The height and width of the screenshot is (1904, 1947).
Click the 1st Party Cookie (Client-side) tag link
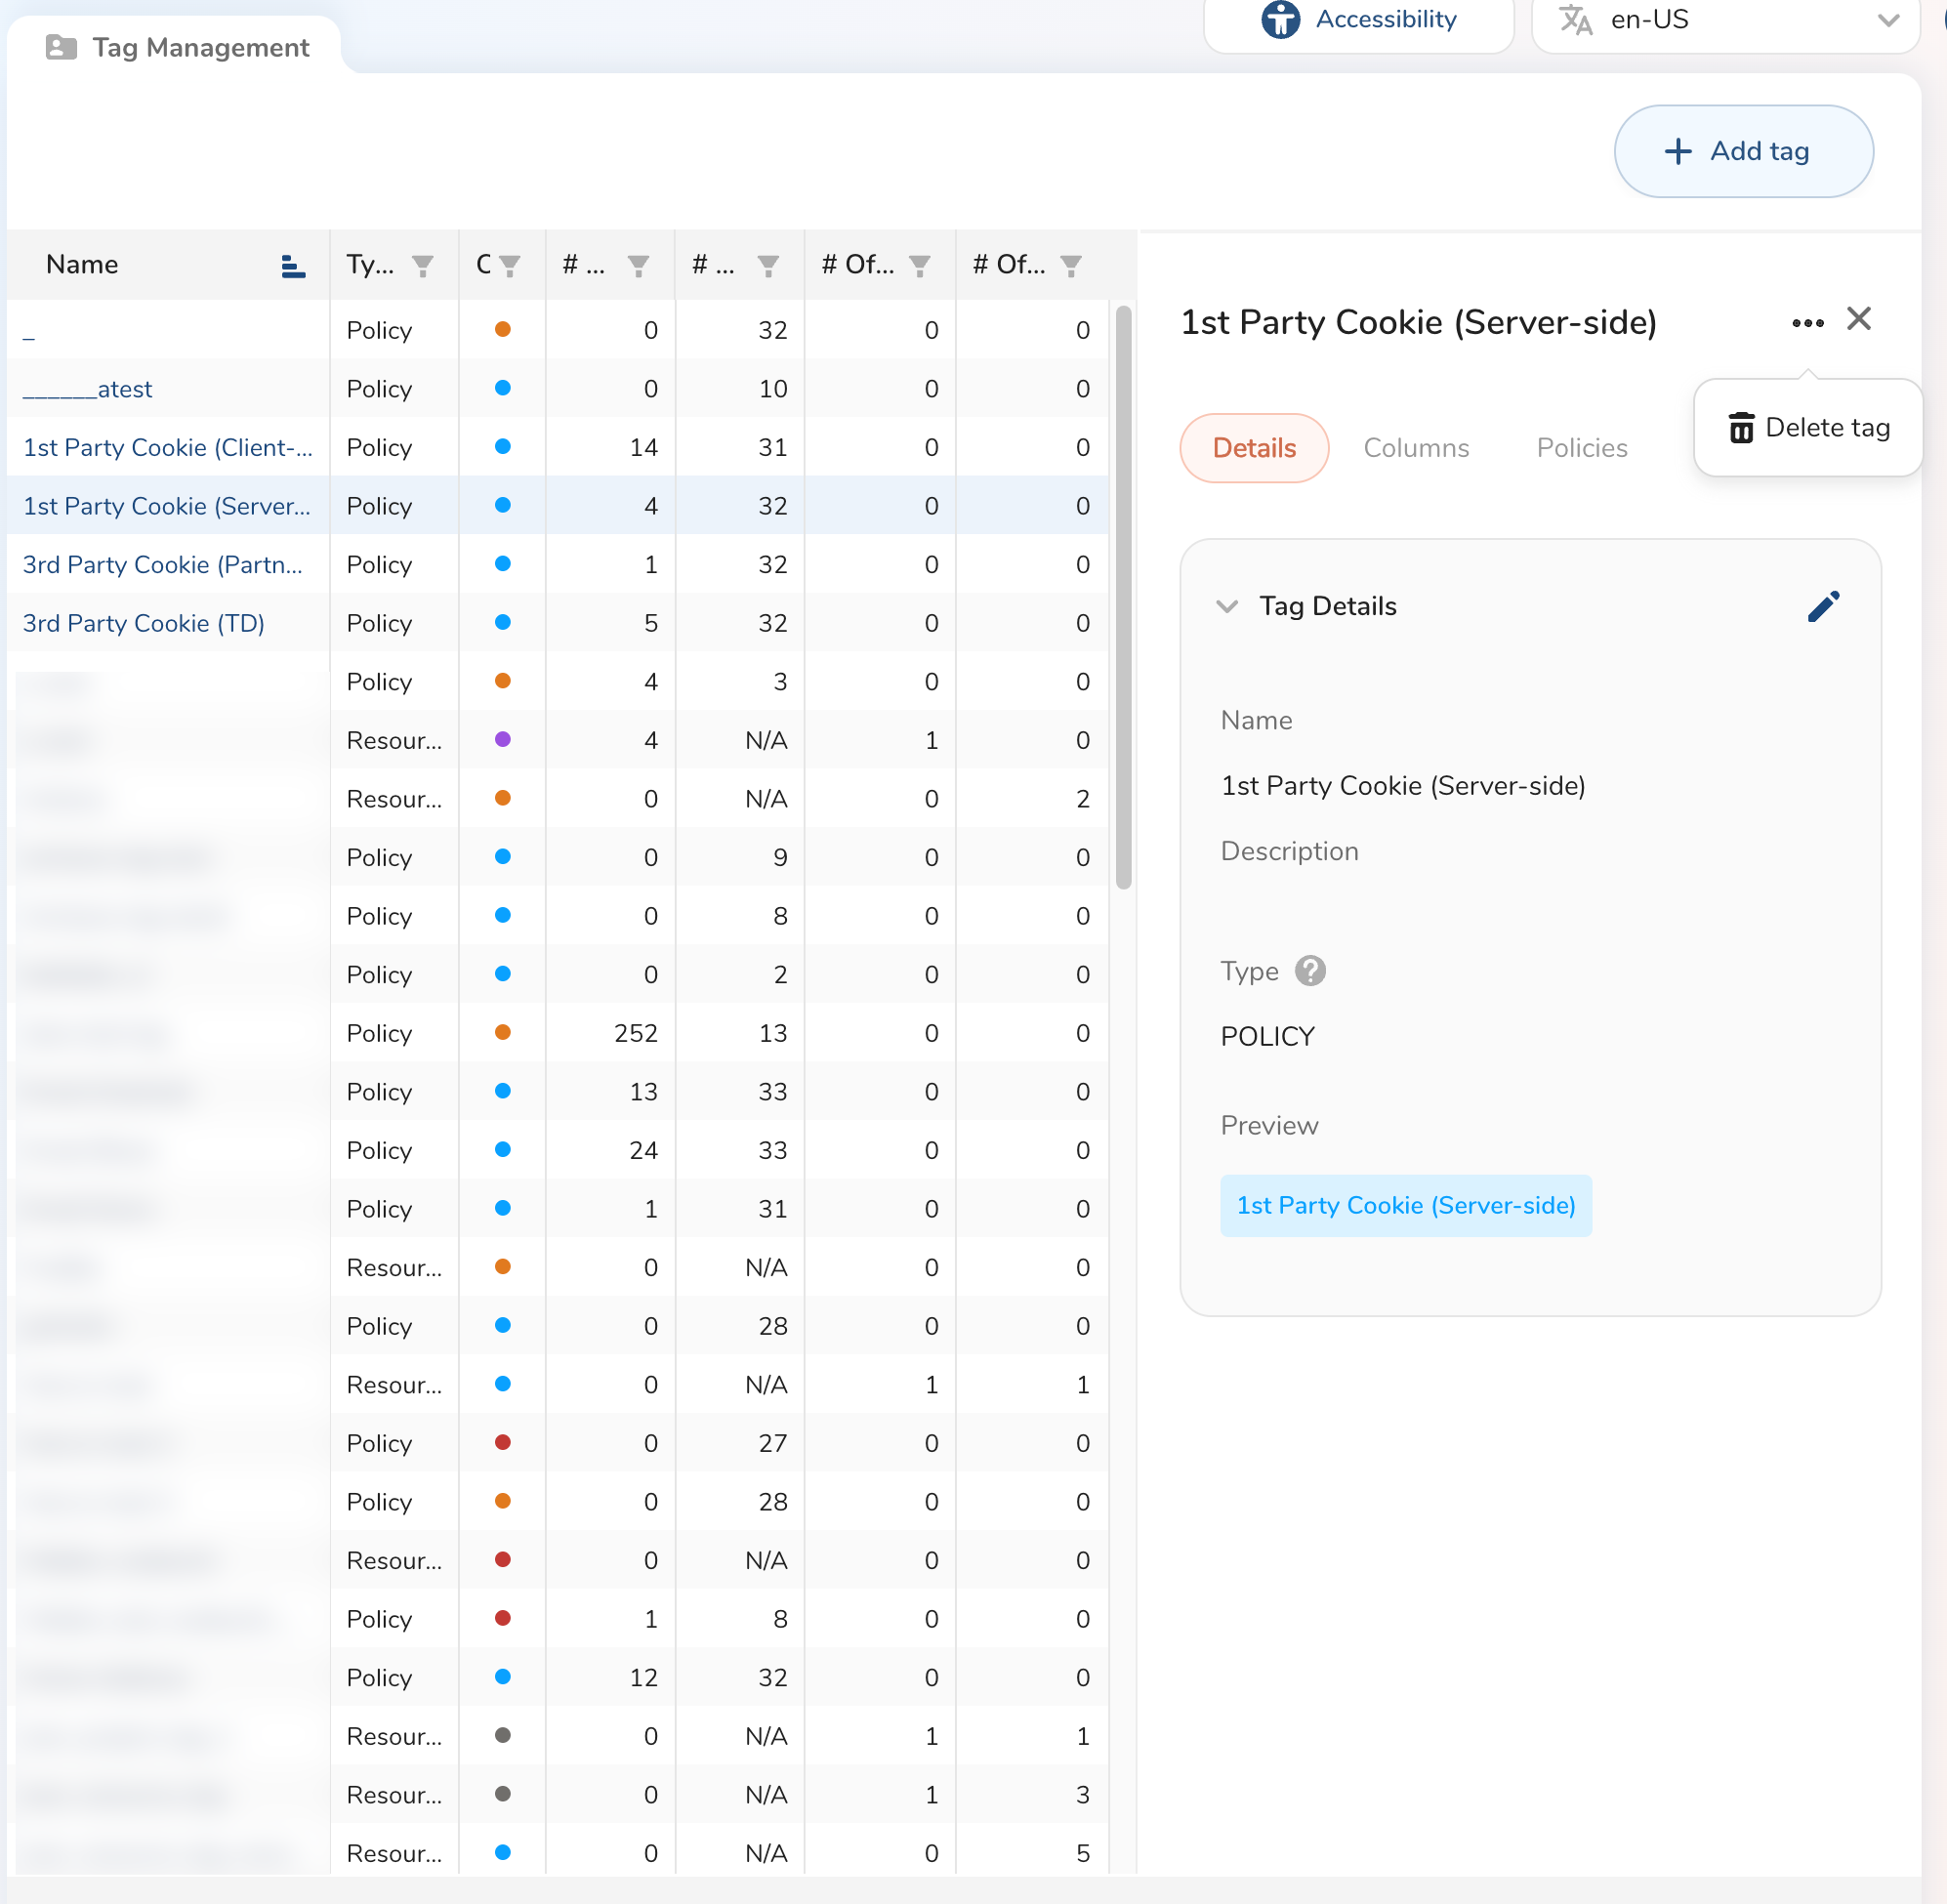tap(168, 447)
